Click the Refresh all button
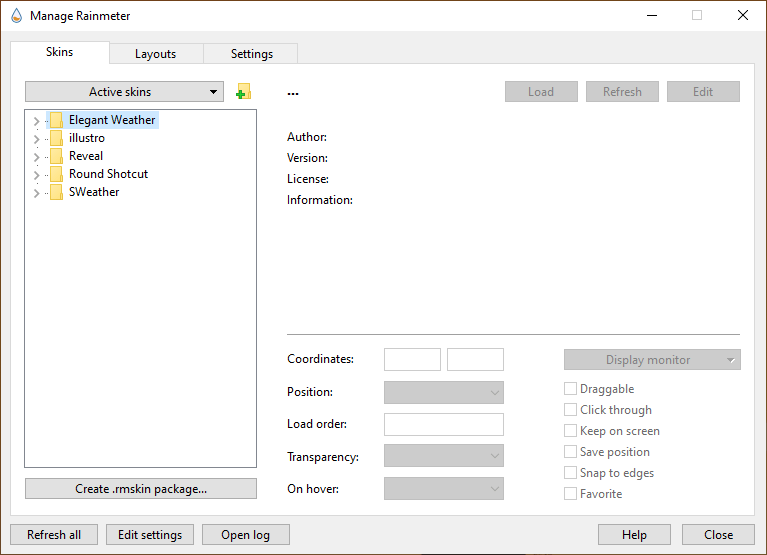The height and width of the screenshot is (555, 767). click(x=54, y=535)
